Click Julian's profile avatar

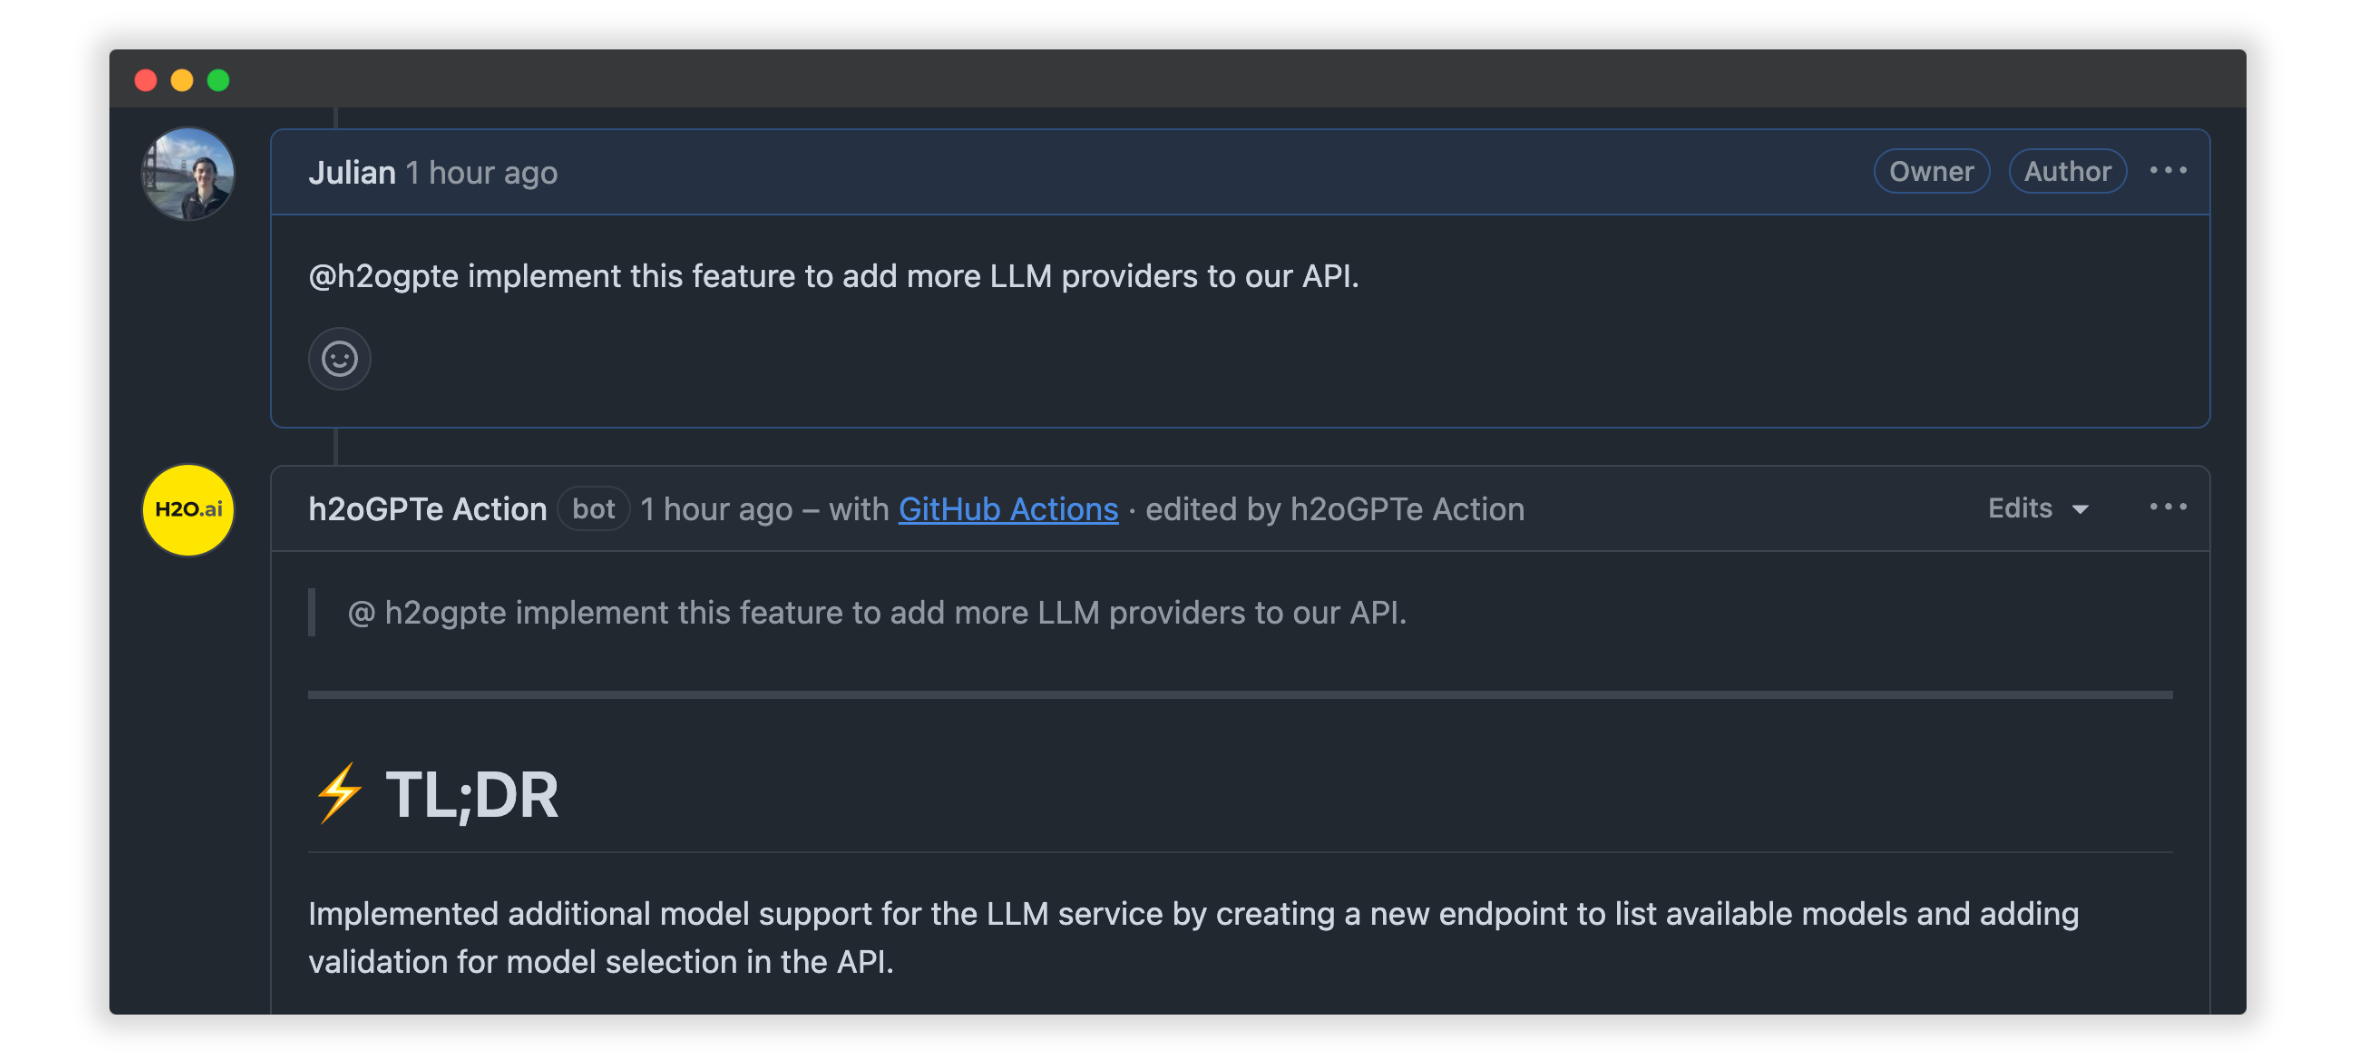pos(187,172)
